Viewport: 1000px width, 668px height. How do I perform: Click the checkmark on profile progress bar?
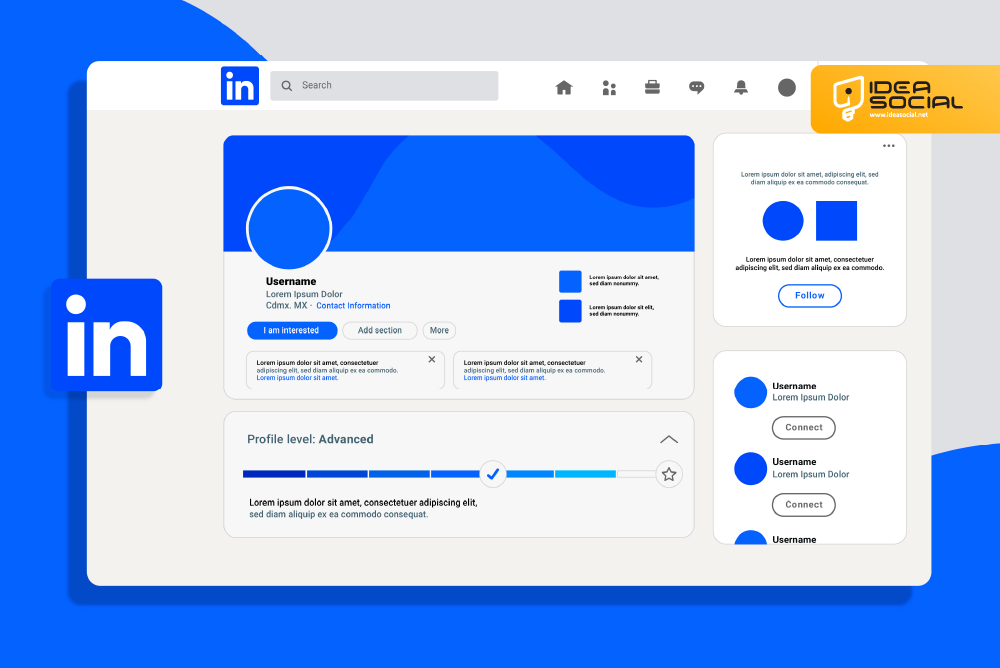pos(493,474)
